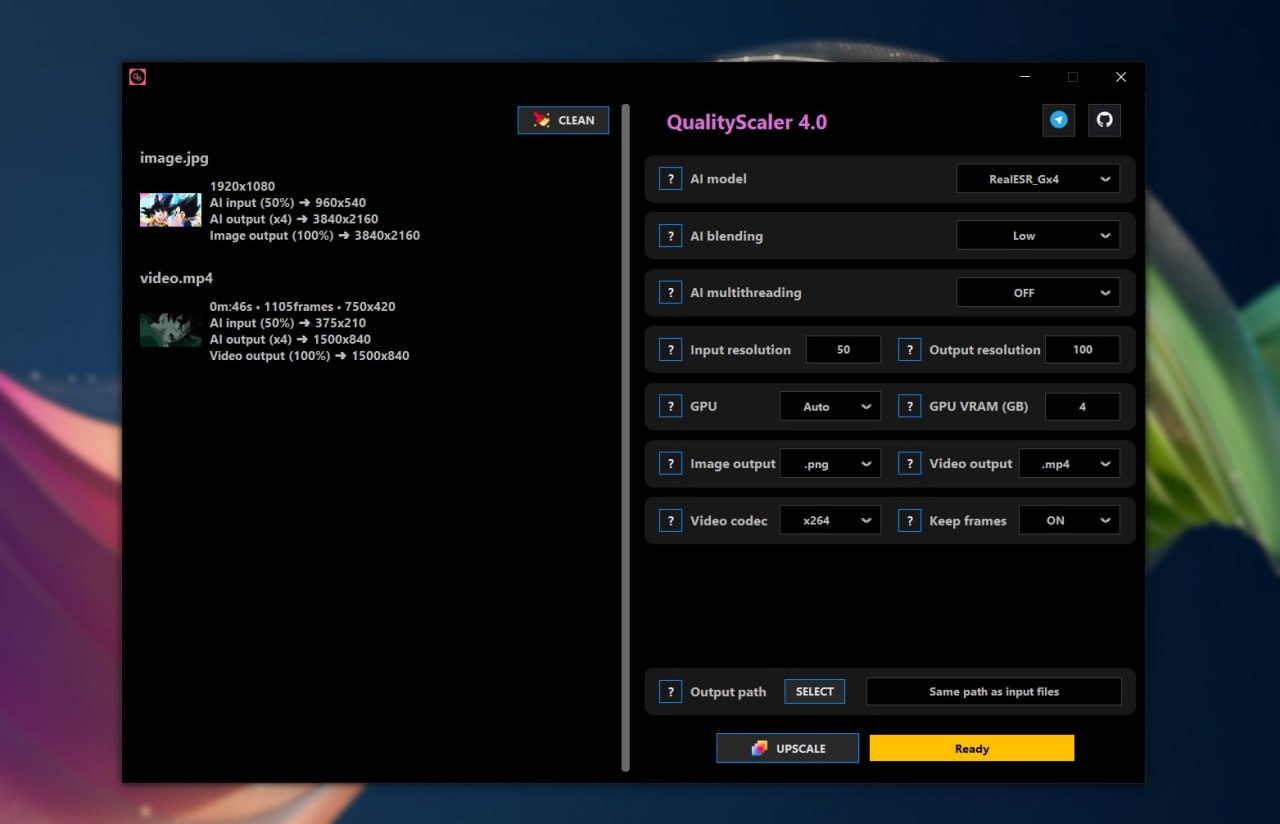Open the AI blending Low dropdown
The height and width of the screenshot is (824, 1280).
[1038, 236]
